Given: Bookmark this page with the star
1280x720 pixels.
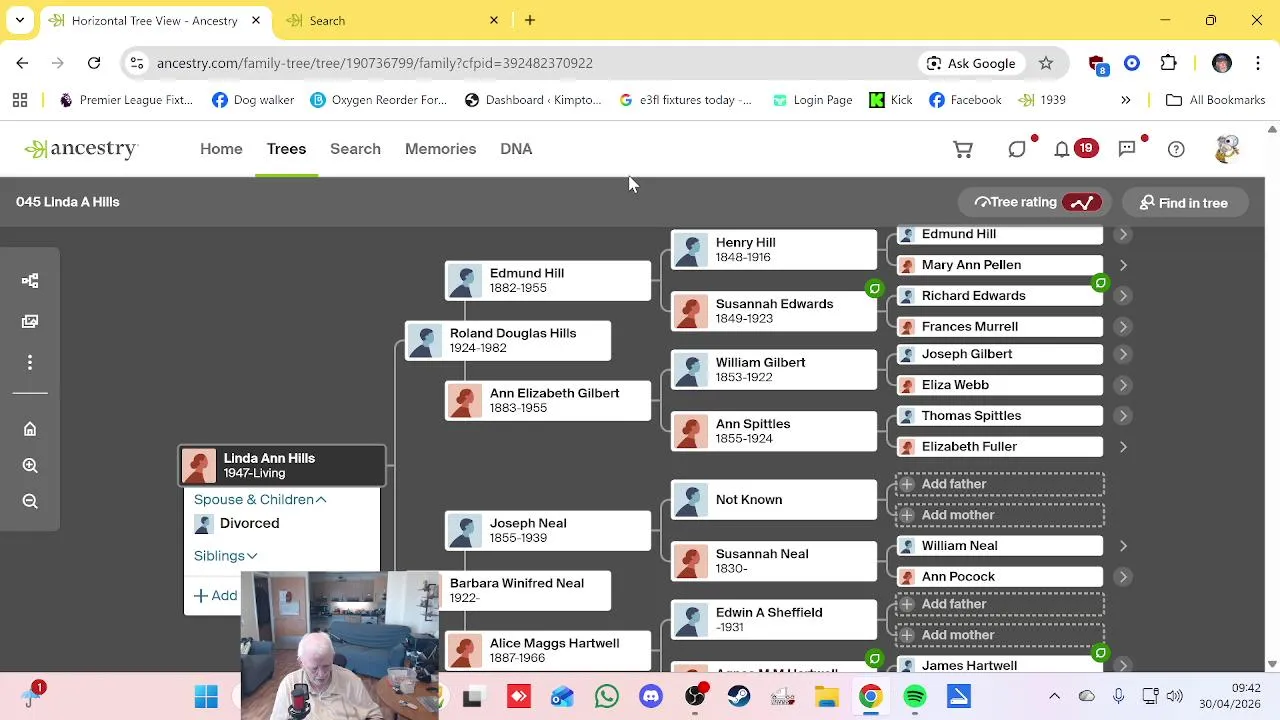Looking at the screenshot, I should point(1046,63).
